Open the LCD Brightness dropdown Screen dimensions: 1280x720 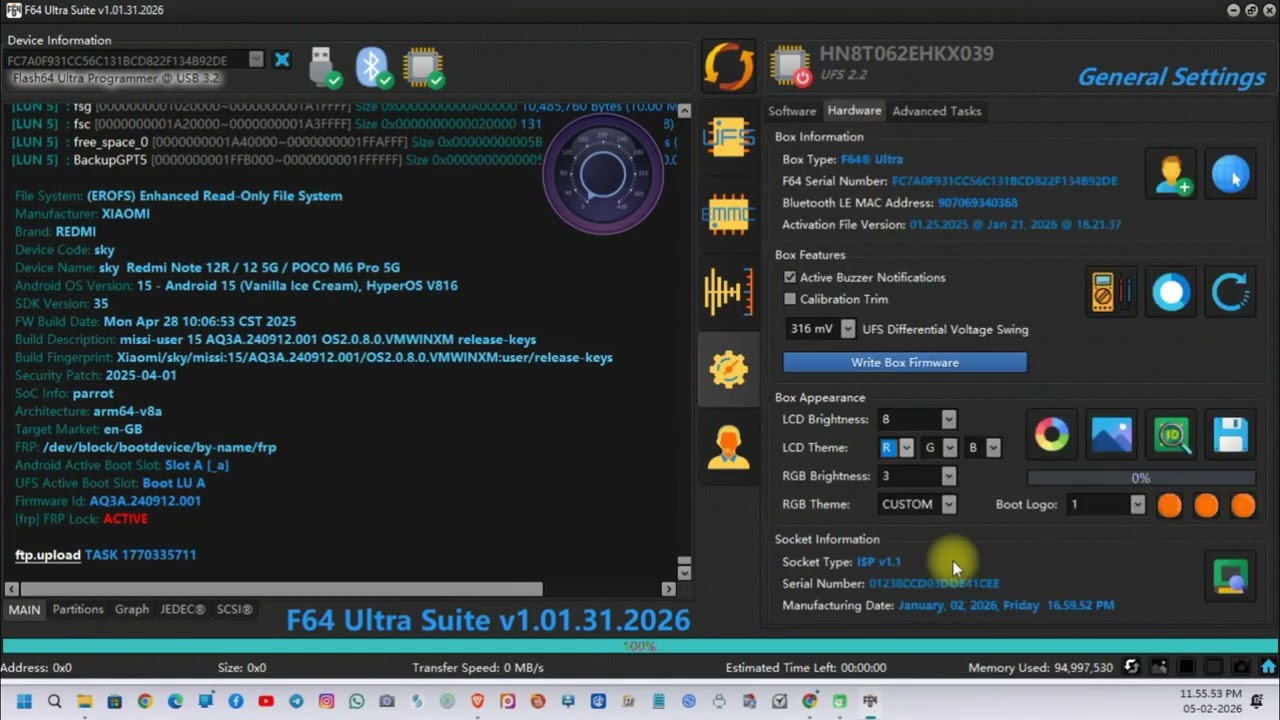[949, 419]
